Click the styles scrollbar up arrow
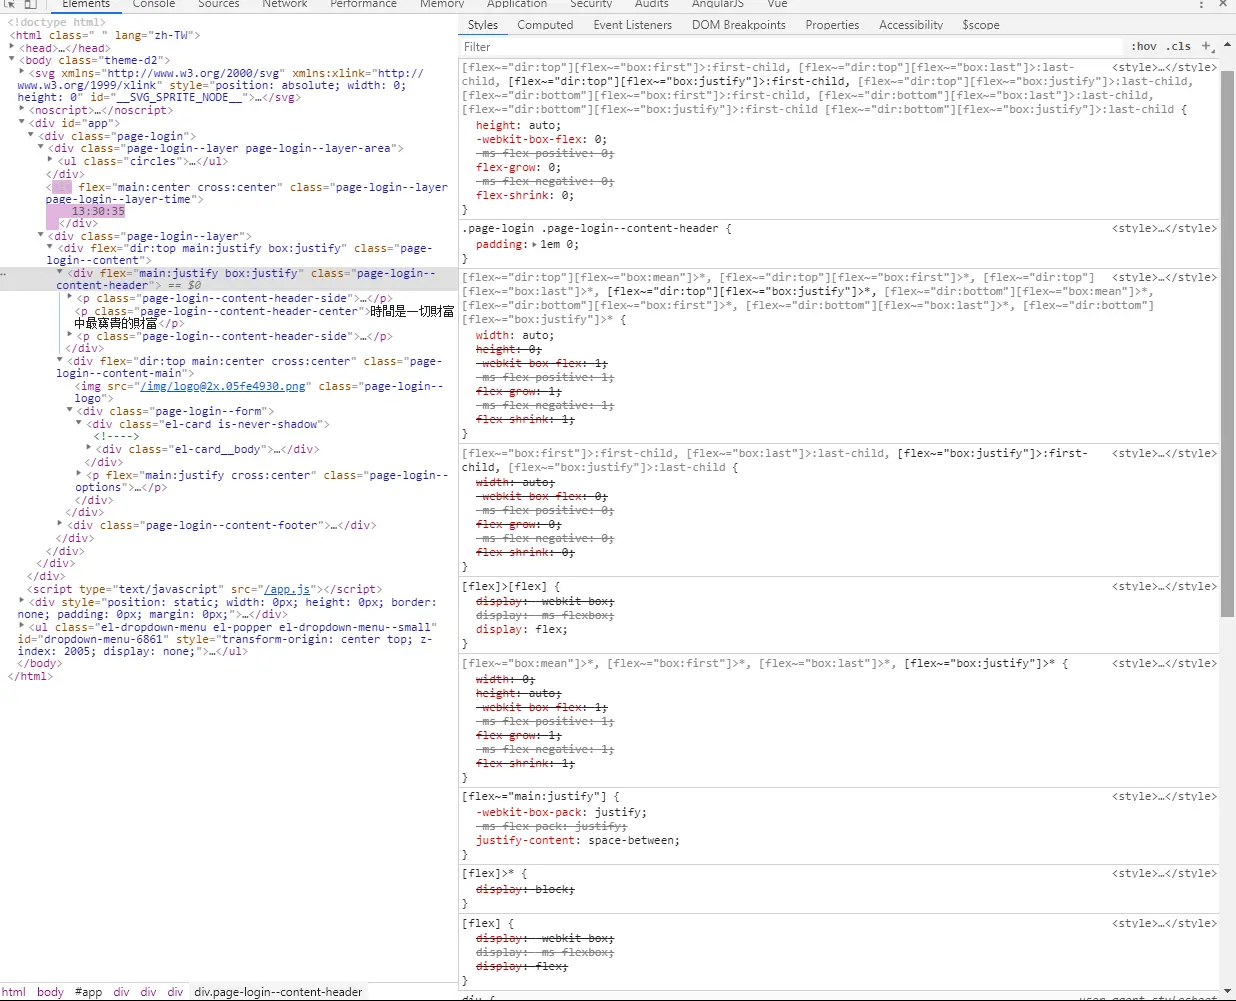This screenshot has width=1236, height=1001. (x=1227, y=45)
